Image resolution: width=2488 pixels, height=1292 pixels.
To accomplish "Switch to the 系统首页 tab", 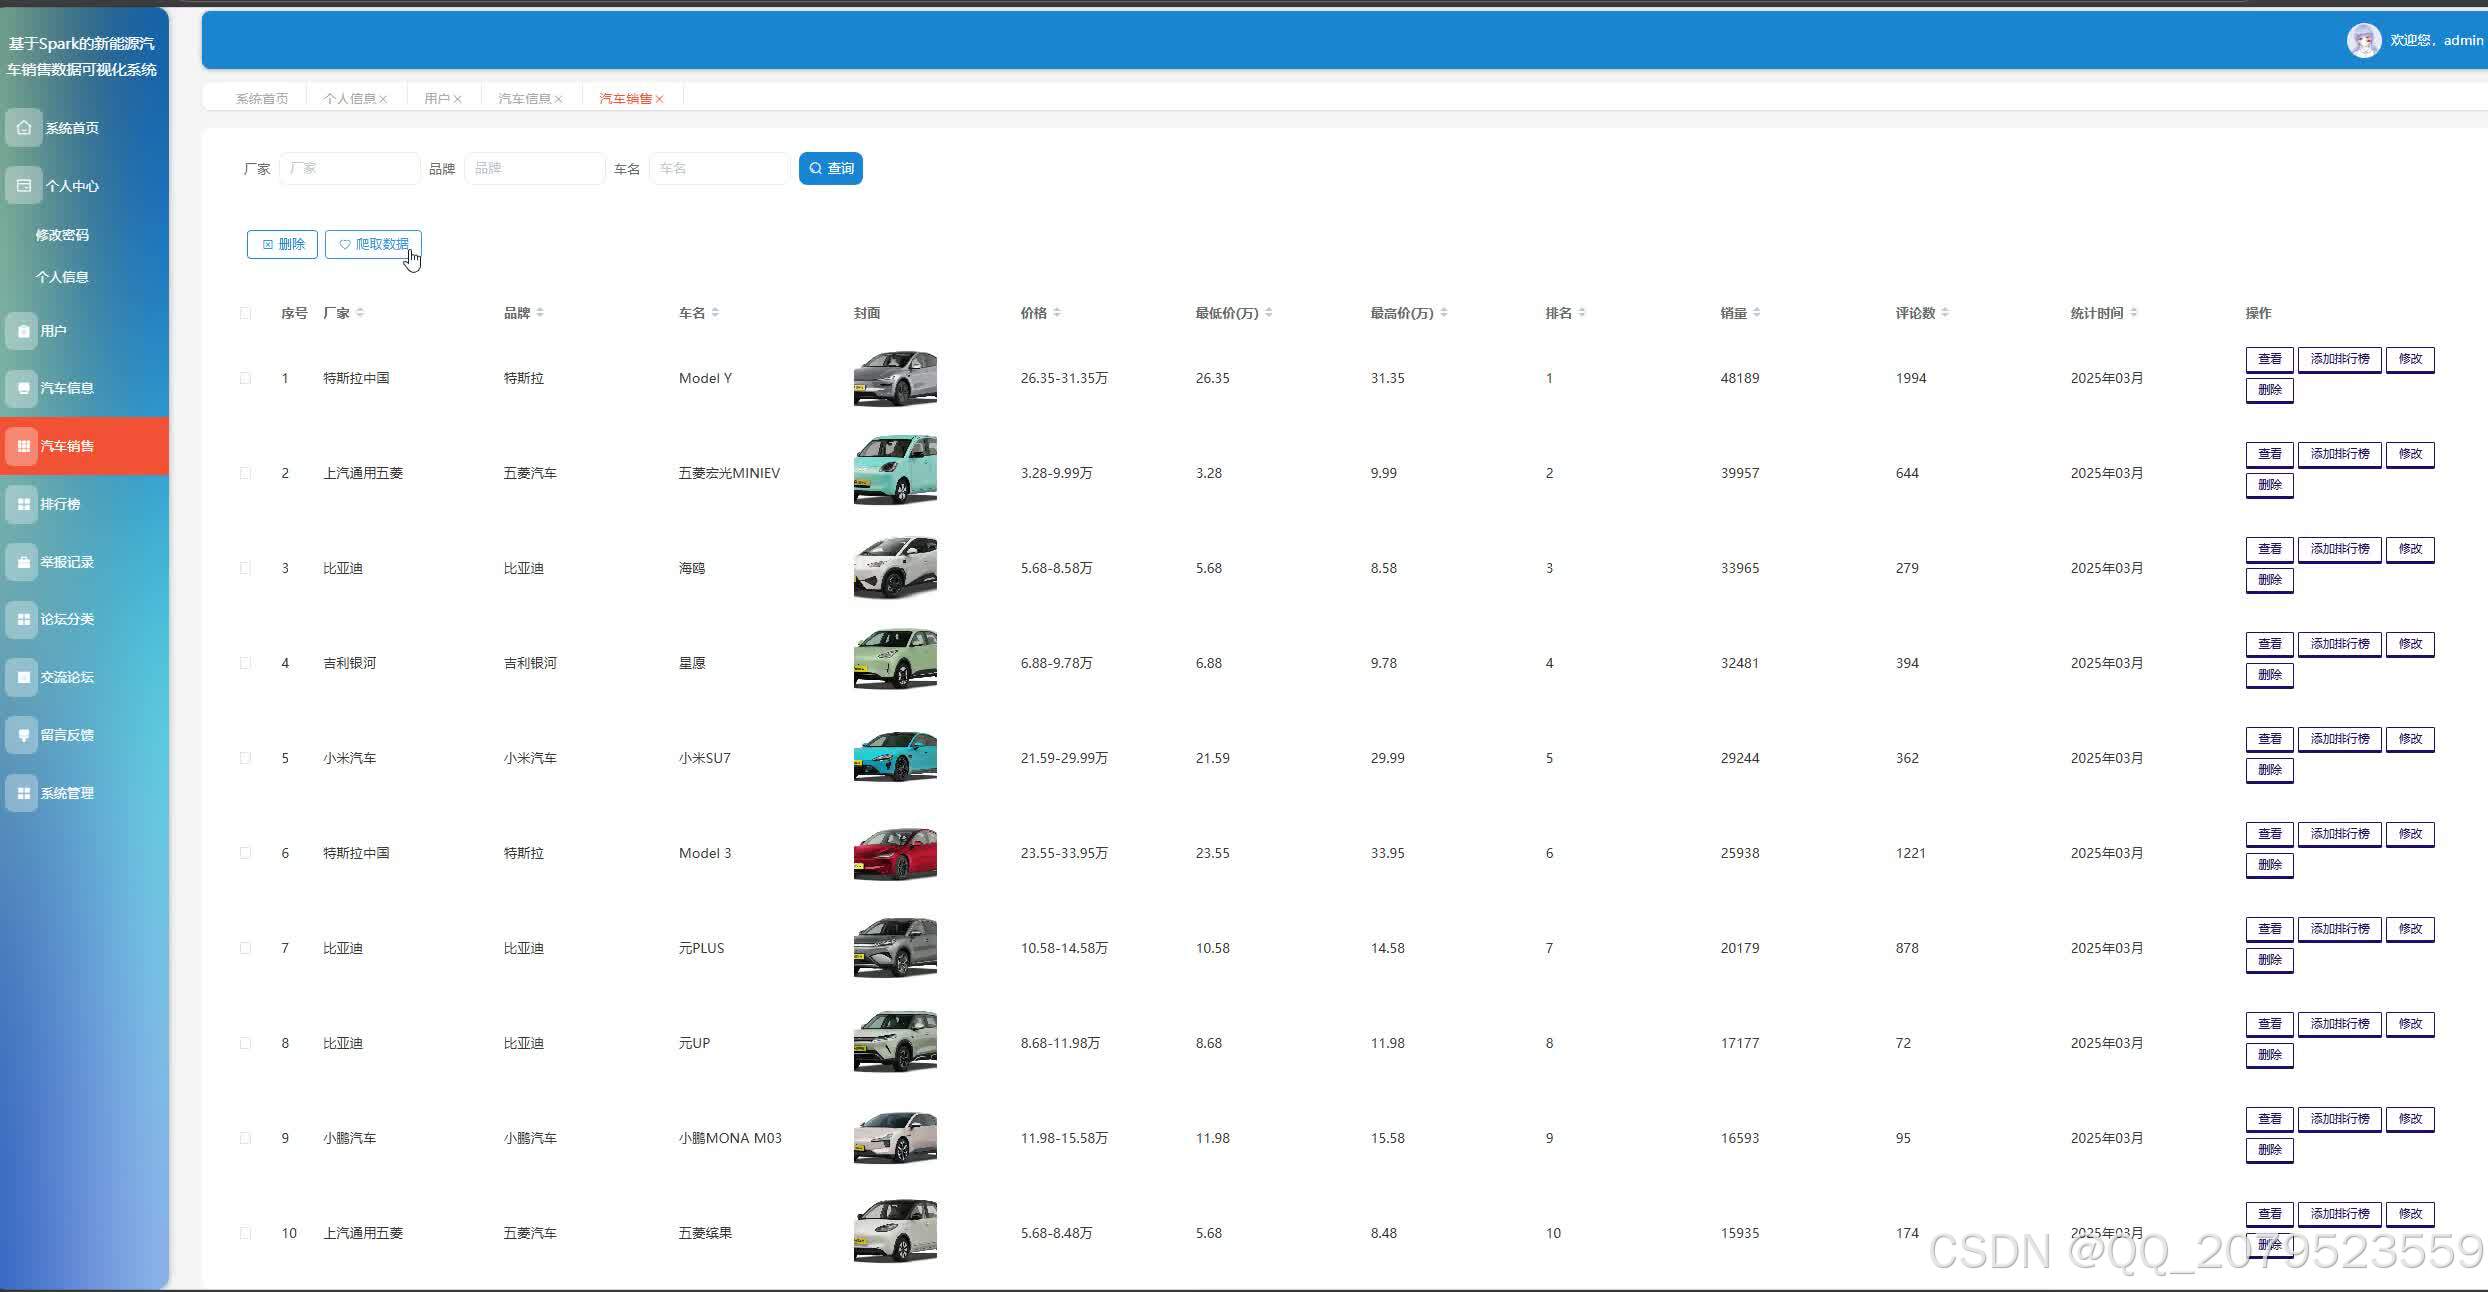I will [261, 98].
